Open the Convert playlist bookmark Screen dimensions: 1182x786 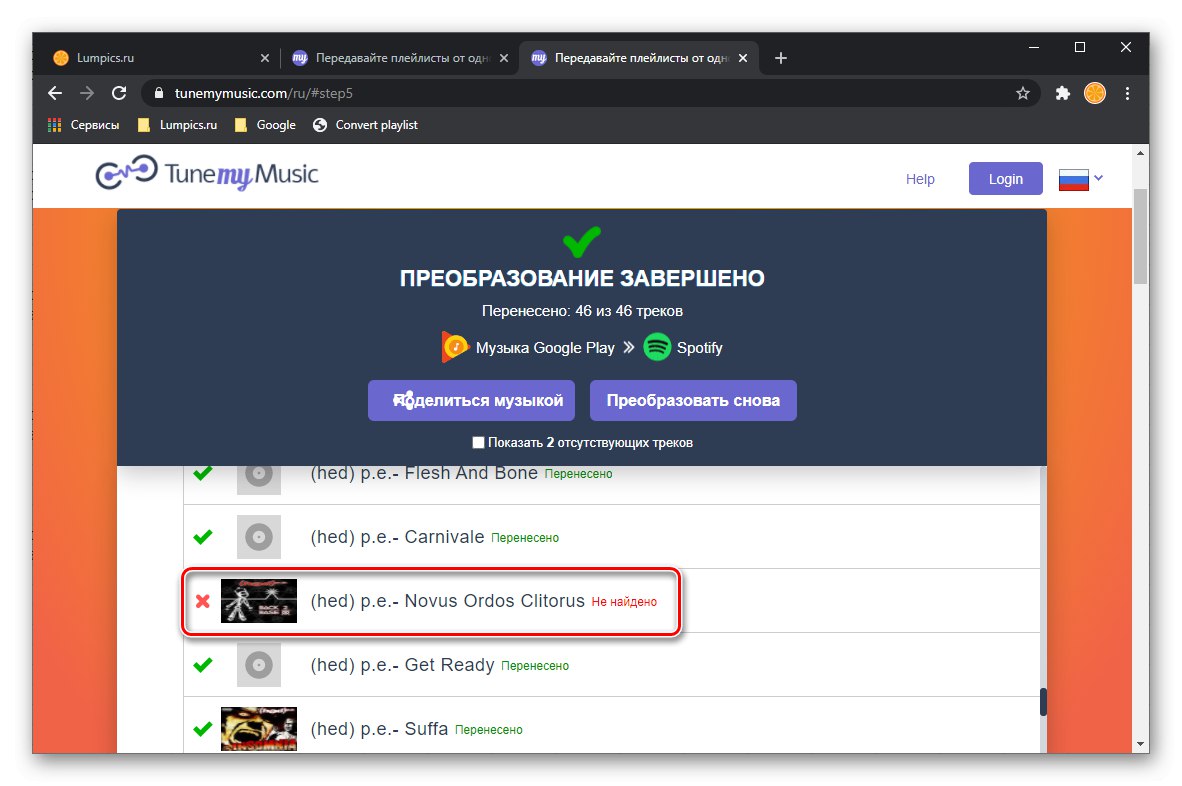tap(366, 125)
